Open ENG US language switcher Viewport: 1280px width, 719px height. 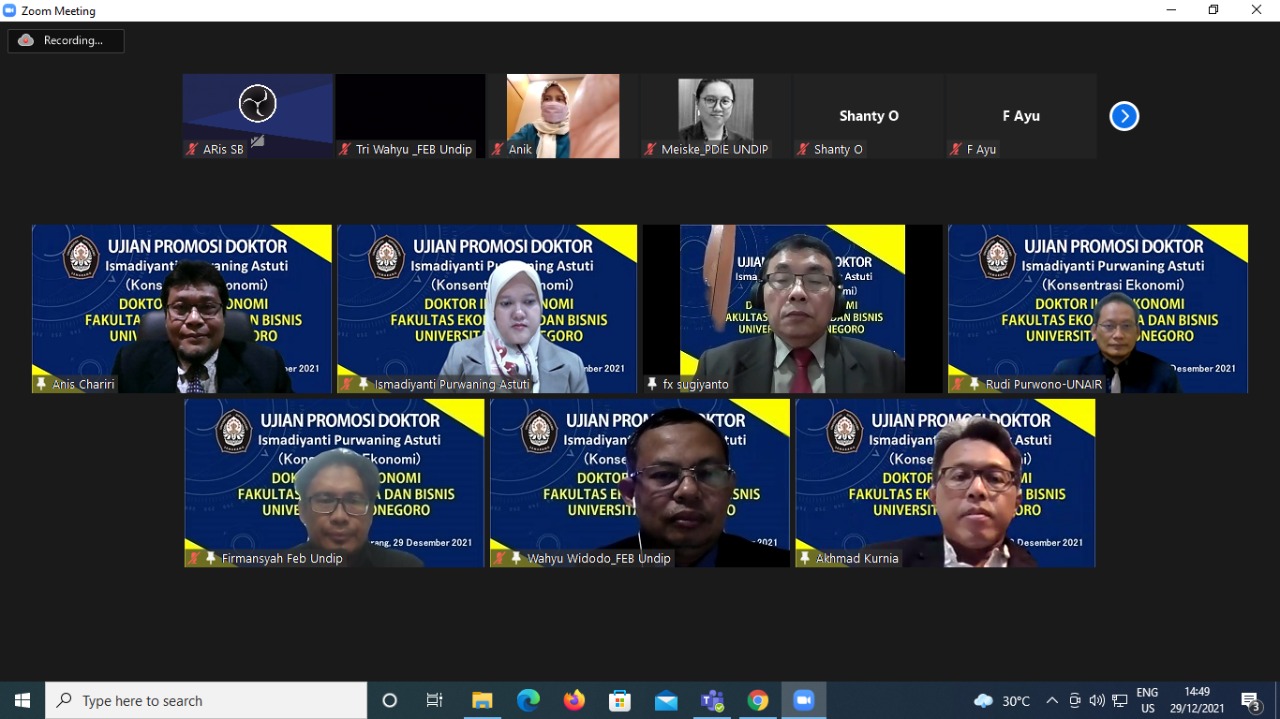[1147, 700]
